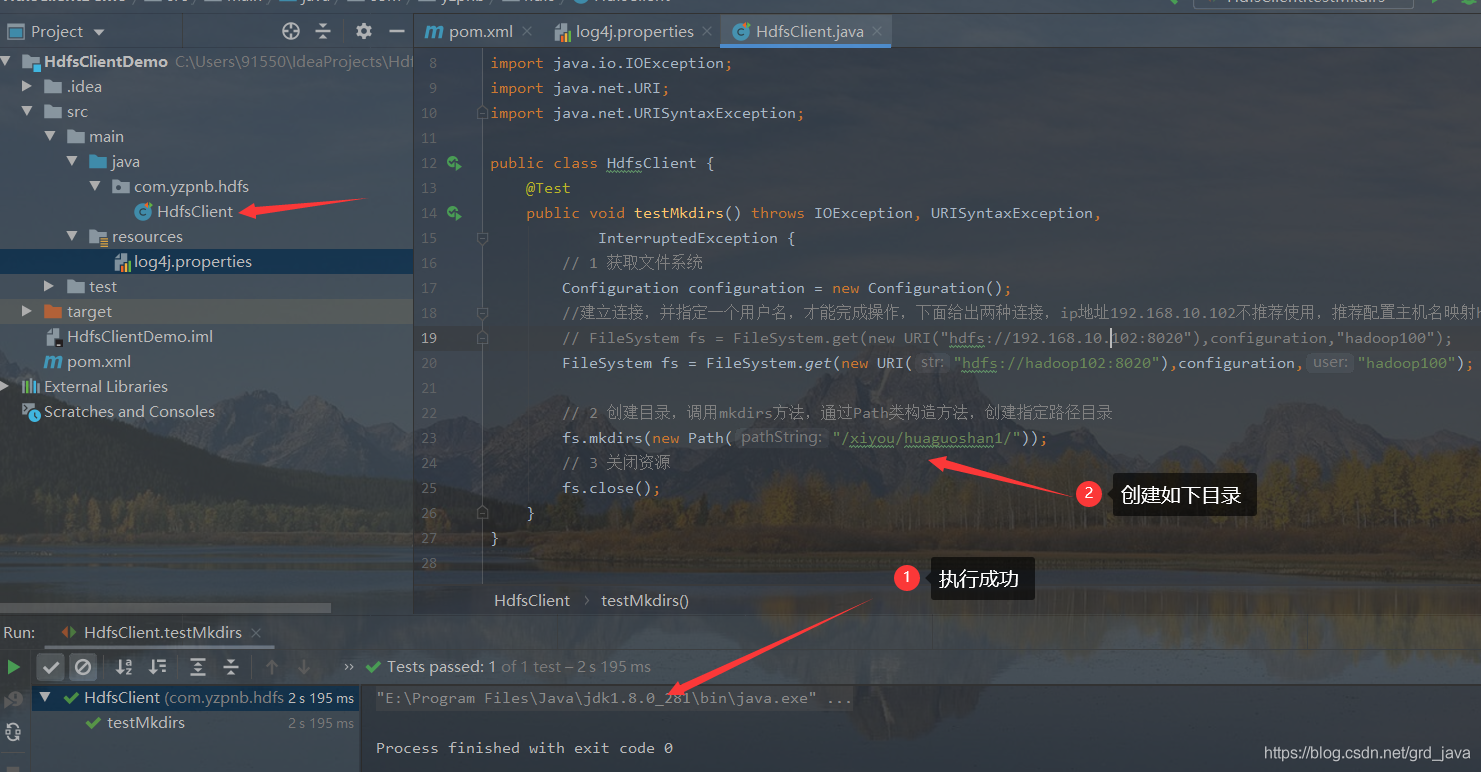This screenshot has width=1481, height=772.
Task: Go to previous failed test arrow
Action: [272, 667]
